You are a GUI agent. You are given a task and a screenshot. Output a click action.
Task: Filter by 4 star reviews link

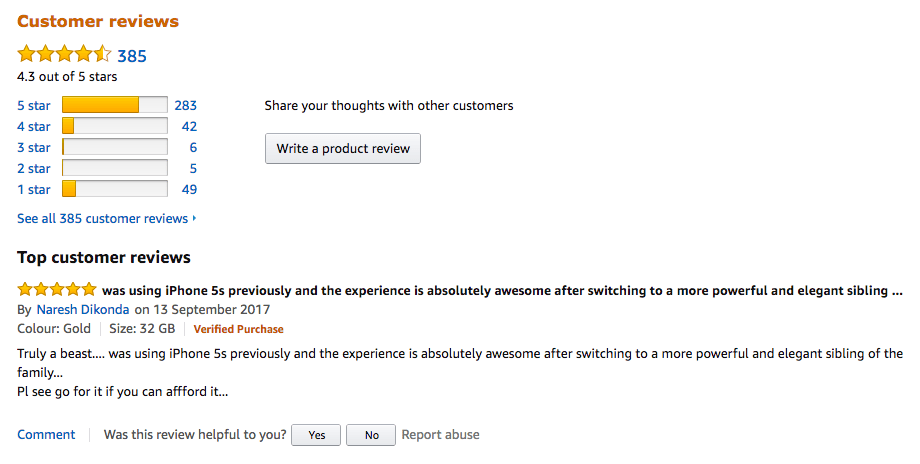34,126
